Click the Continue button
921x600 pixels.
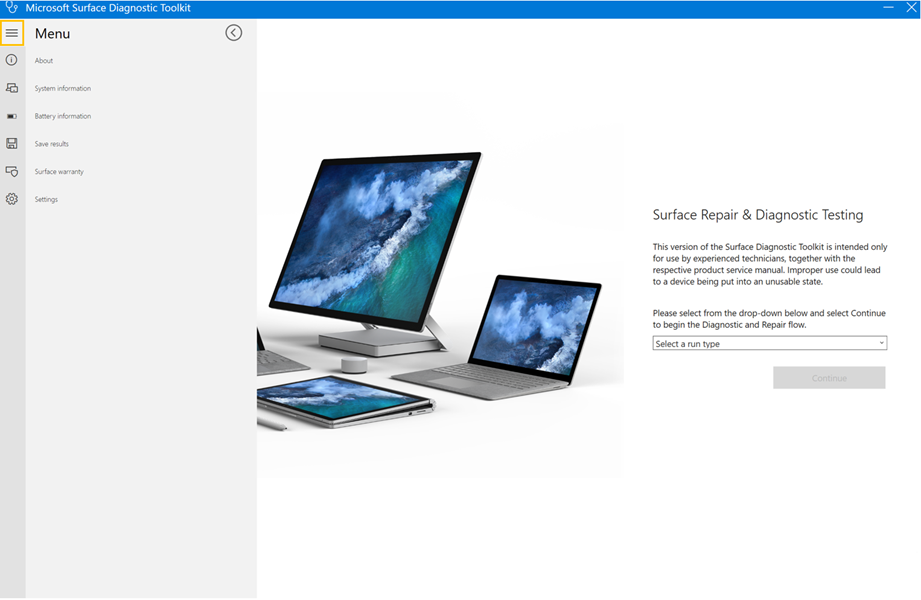[x=829, y=378]
